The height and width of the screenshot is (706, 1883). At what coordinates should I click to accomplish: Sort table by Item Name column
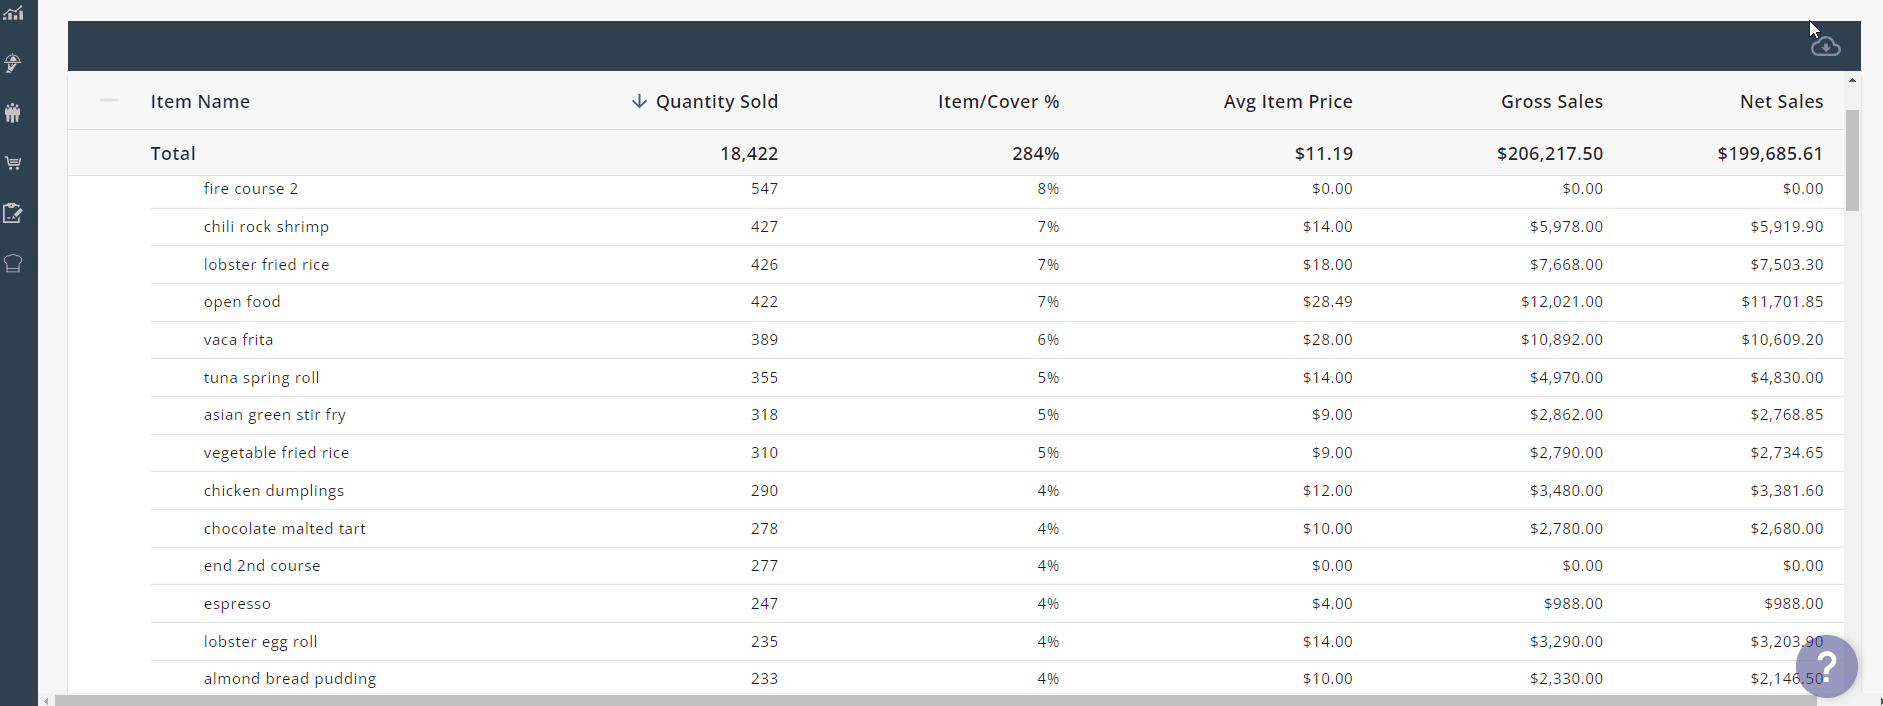tap(200, 101)
